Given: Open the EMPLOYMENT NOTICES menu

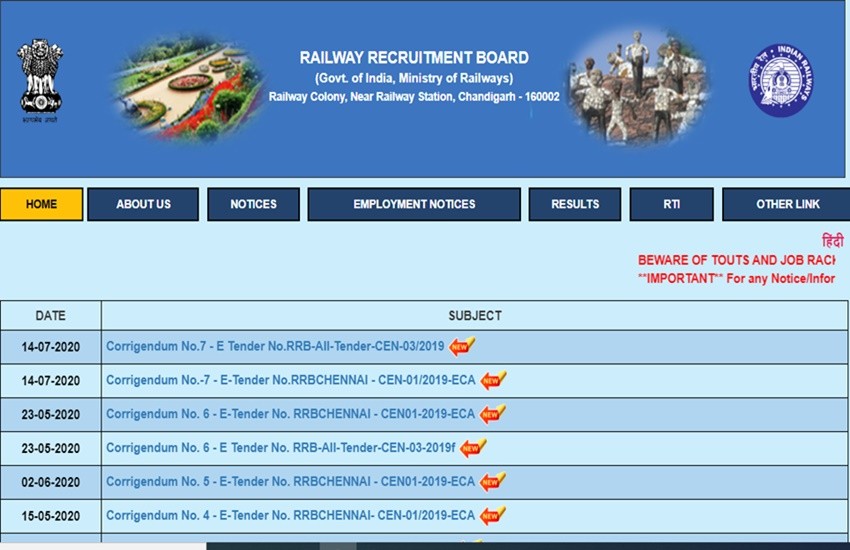Looking at the screenshot, I should pyautogui.click(x=414, y=204).
